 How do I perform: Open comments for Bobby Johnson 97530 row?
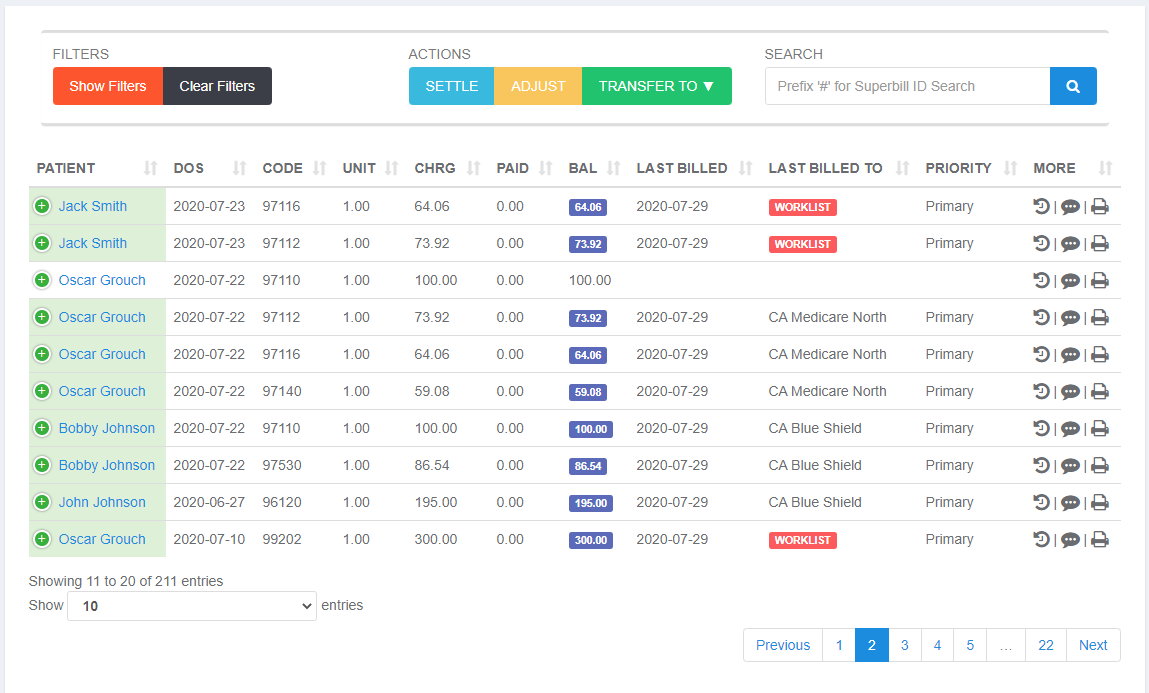[1071, 465]
